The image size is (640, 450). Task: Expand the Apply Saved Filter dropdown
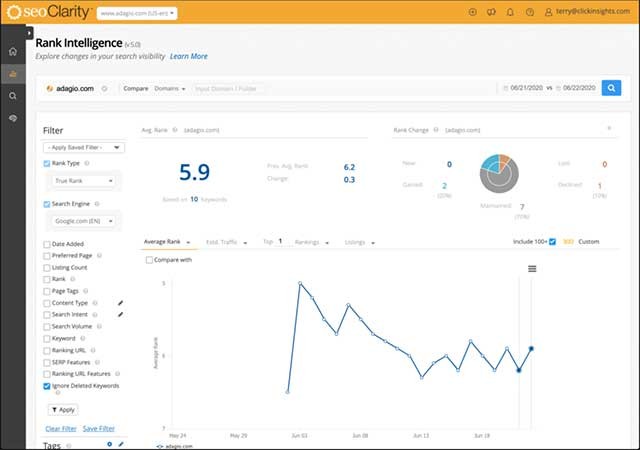pos(84,147)
